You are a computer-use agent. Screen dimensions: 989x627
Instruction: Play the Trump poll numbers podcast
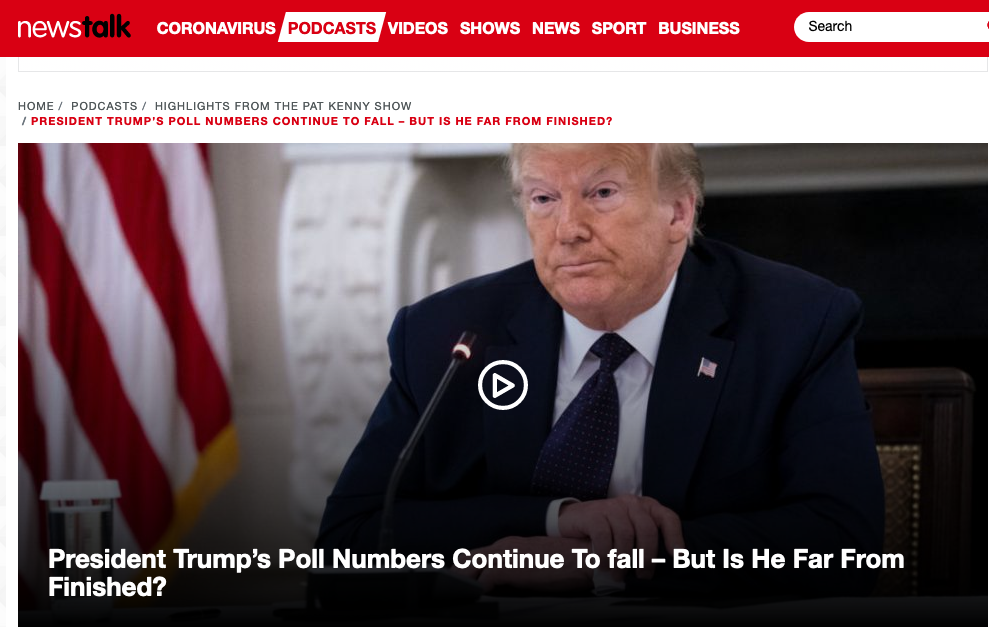tap(503, 385)
